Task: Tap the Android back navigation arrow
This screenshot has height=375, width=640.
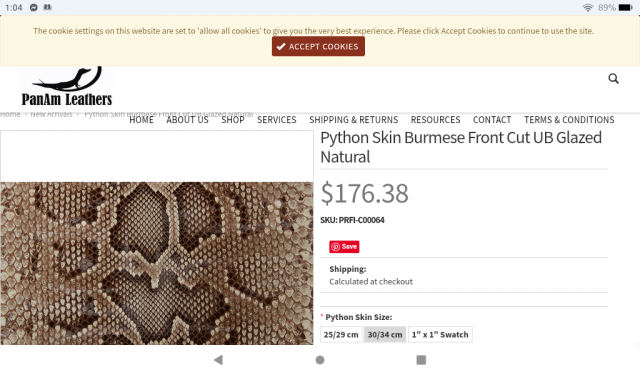Action: pos(218,359)
